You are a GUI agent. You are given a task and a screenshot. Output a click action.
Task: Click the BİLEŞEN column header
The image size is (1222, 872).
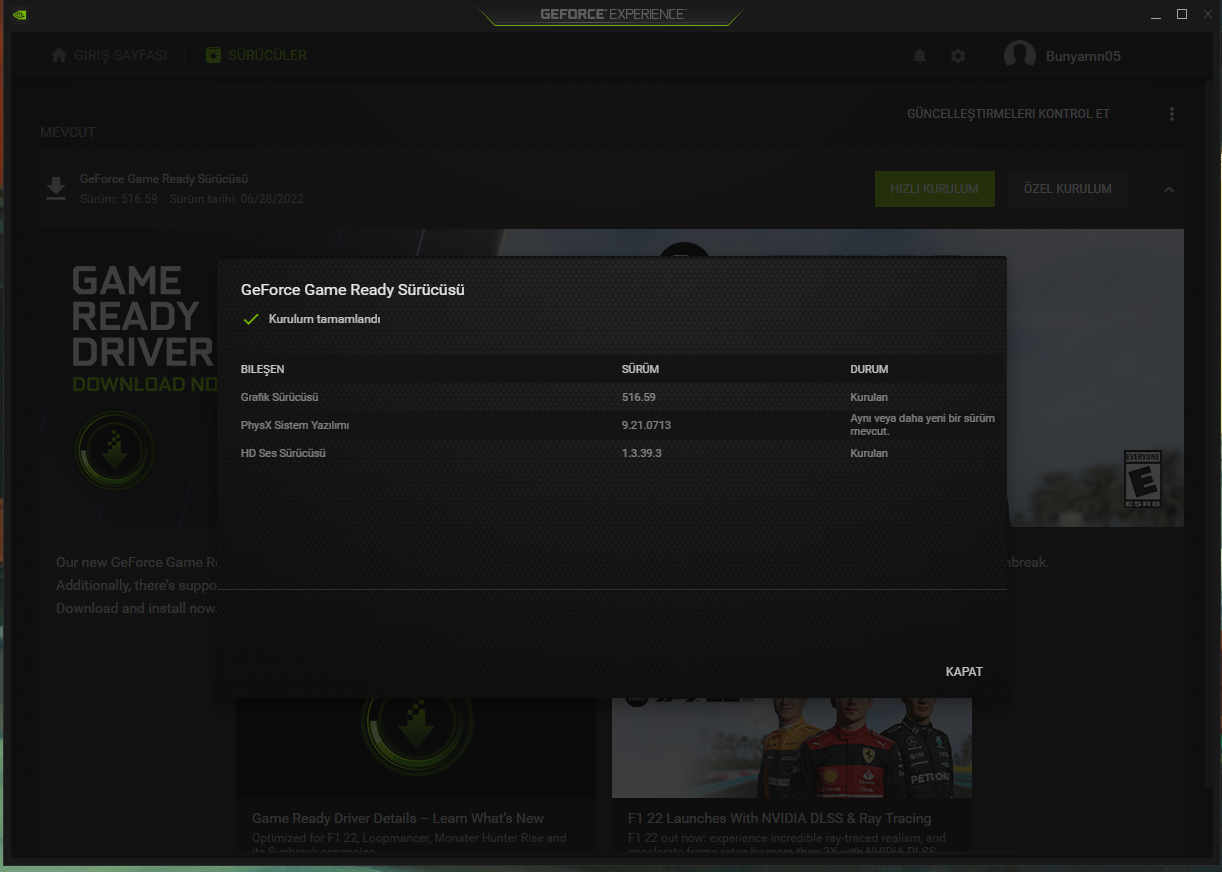[x=263, y=369]
